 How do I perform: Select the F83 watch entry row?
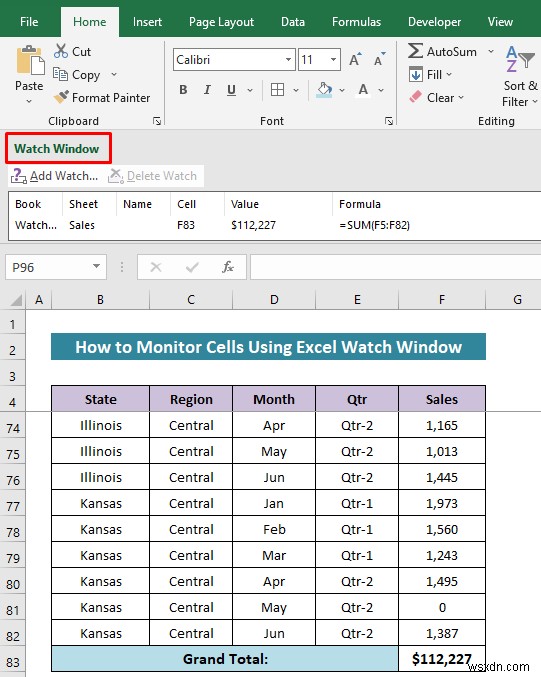coord(274,225)
